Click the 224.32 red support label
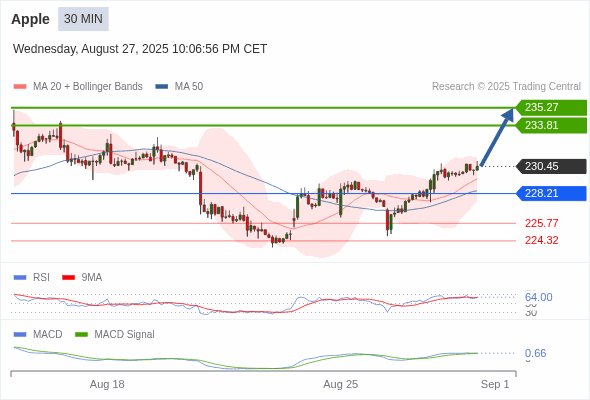The width and height of the screenshot is (590, 400). coord(541,240)
